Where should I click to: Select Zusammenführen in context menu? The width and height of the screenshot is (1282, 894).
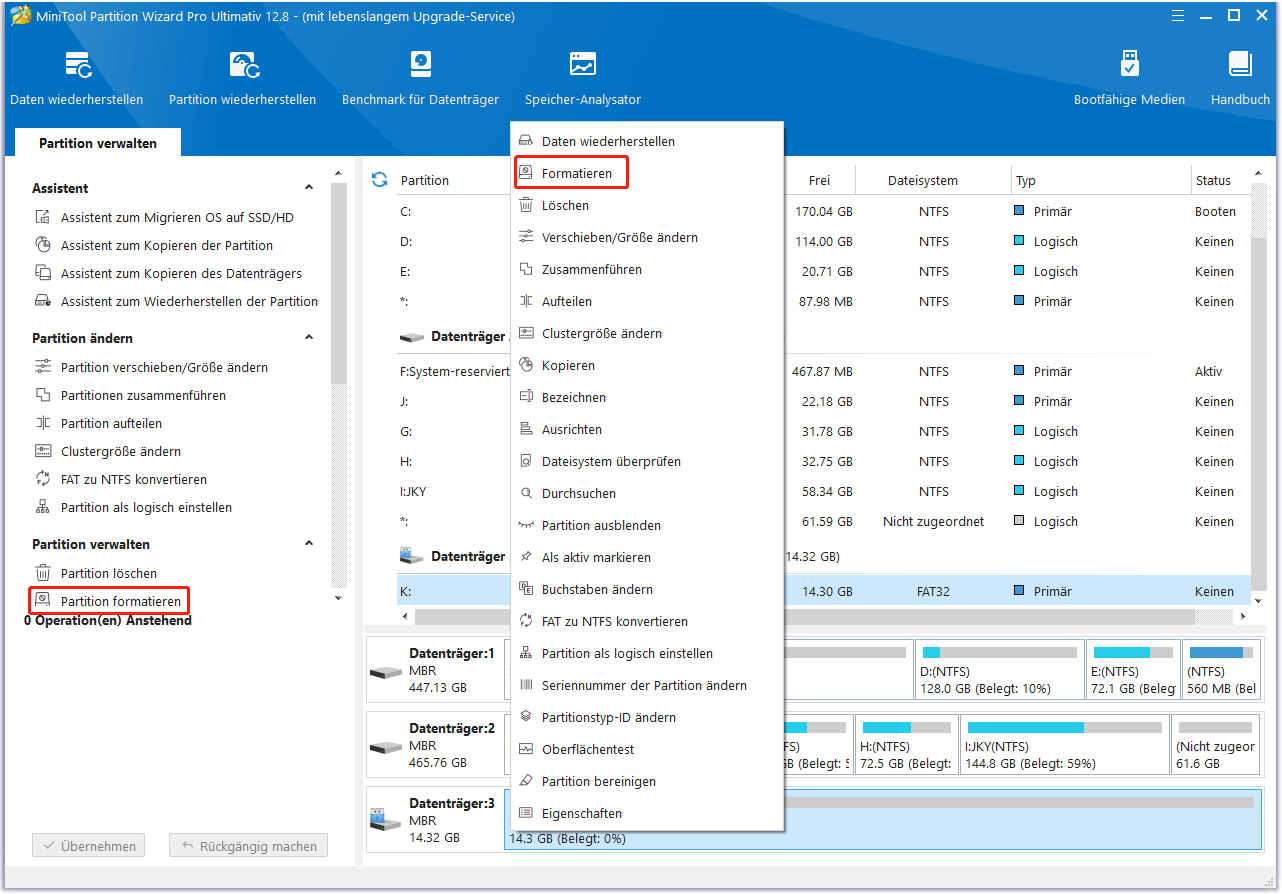point(592,269)
